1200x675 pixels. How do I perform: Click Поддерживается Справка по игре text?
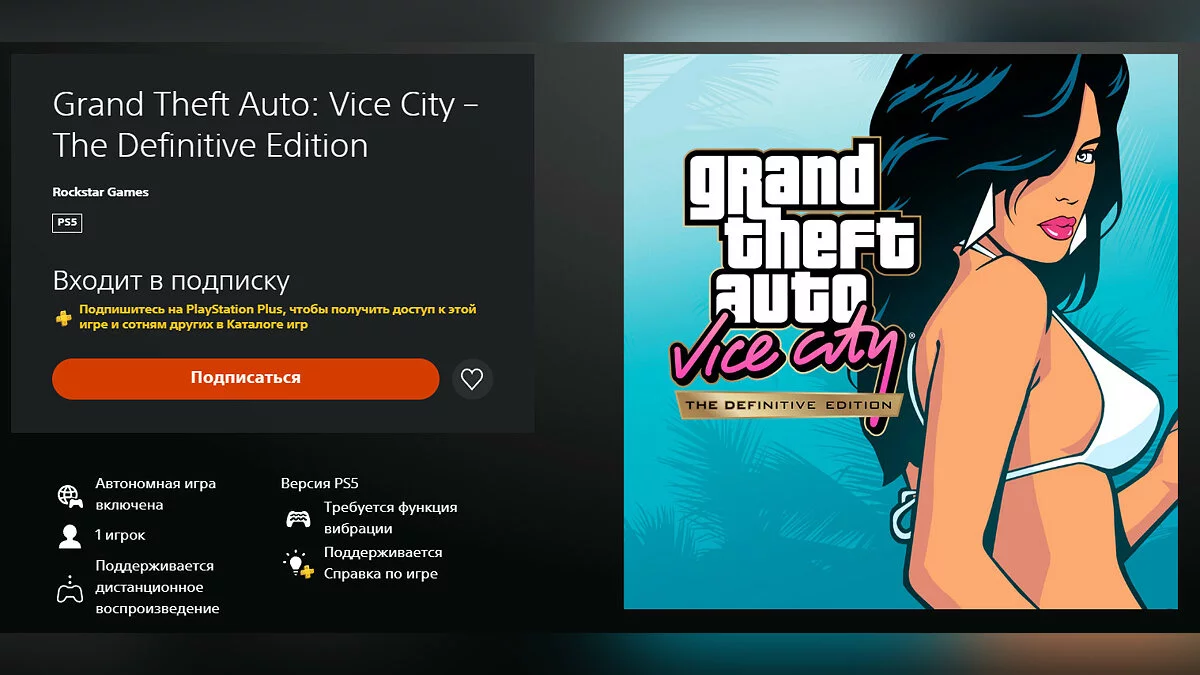(x=383, y=563)
